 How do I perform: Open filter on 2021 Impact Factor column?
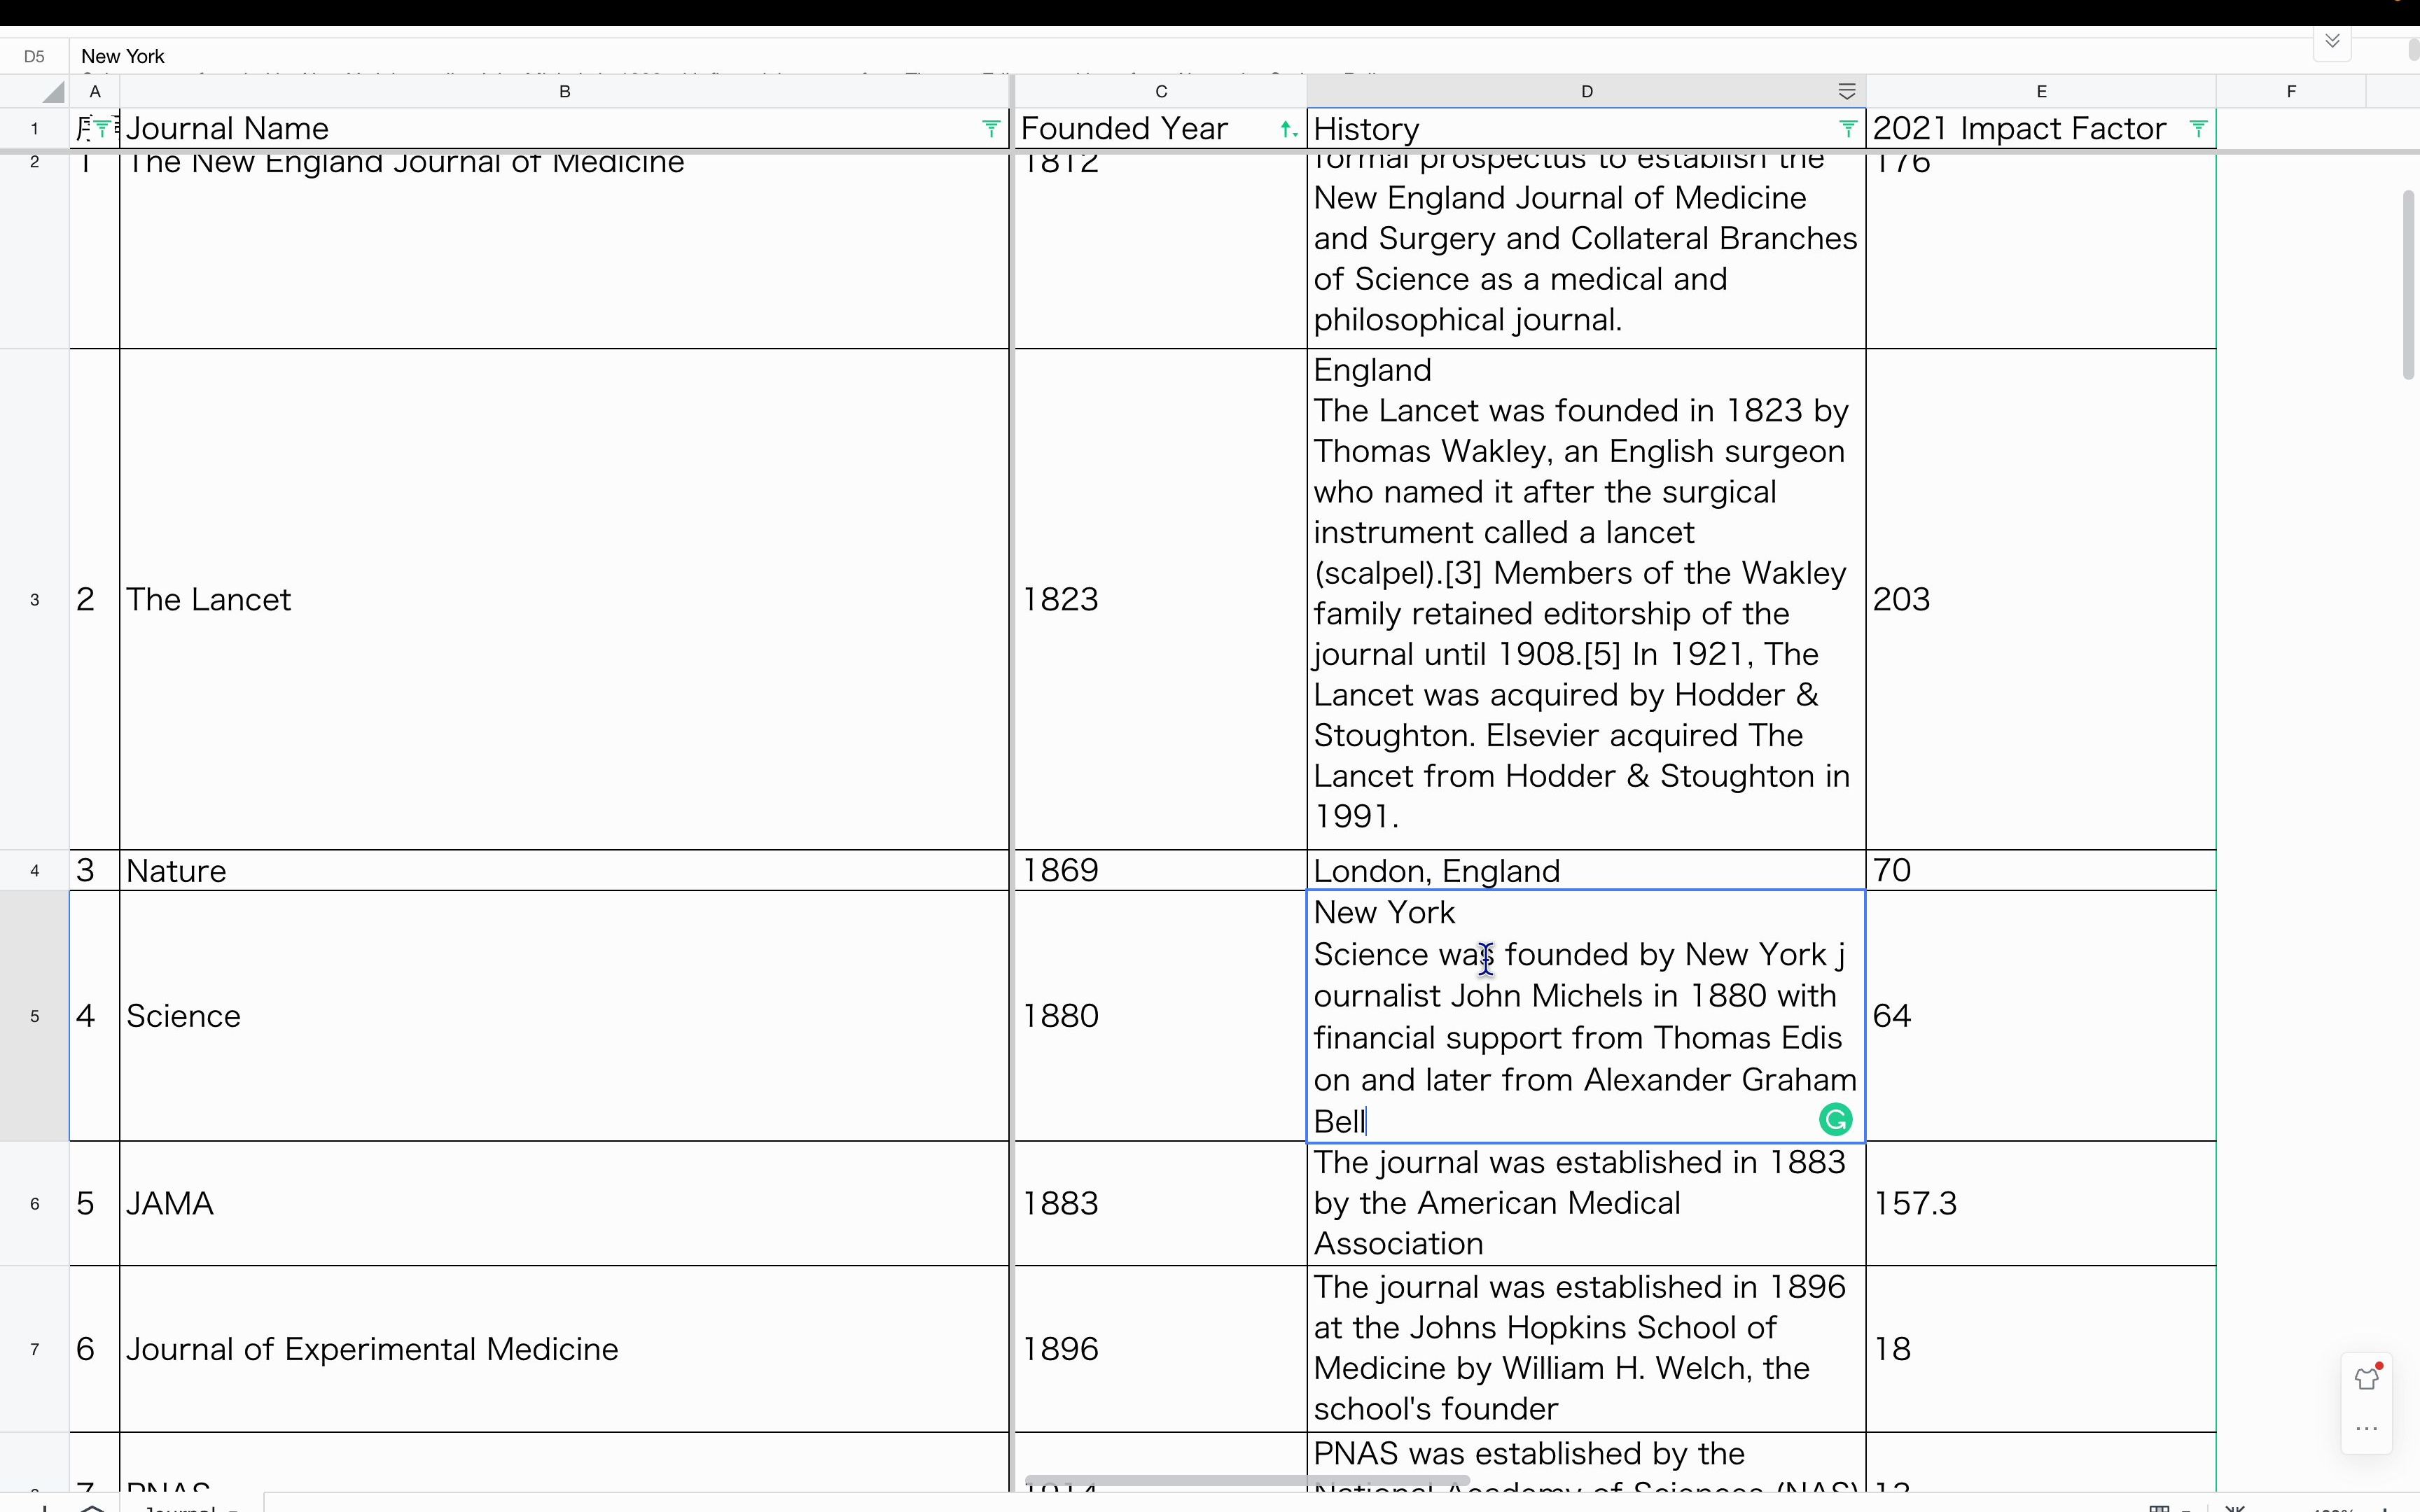click(x=2198, y=129)
